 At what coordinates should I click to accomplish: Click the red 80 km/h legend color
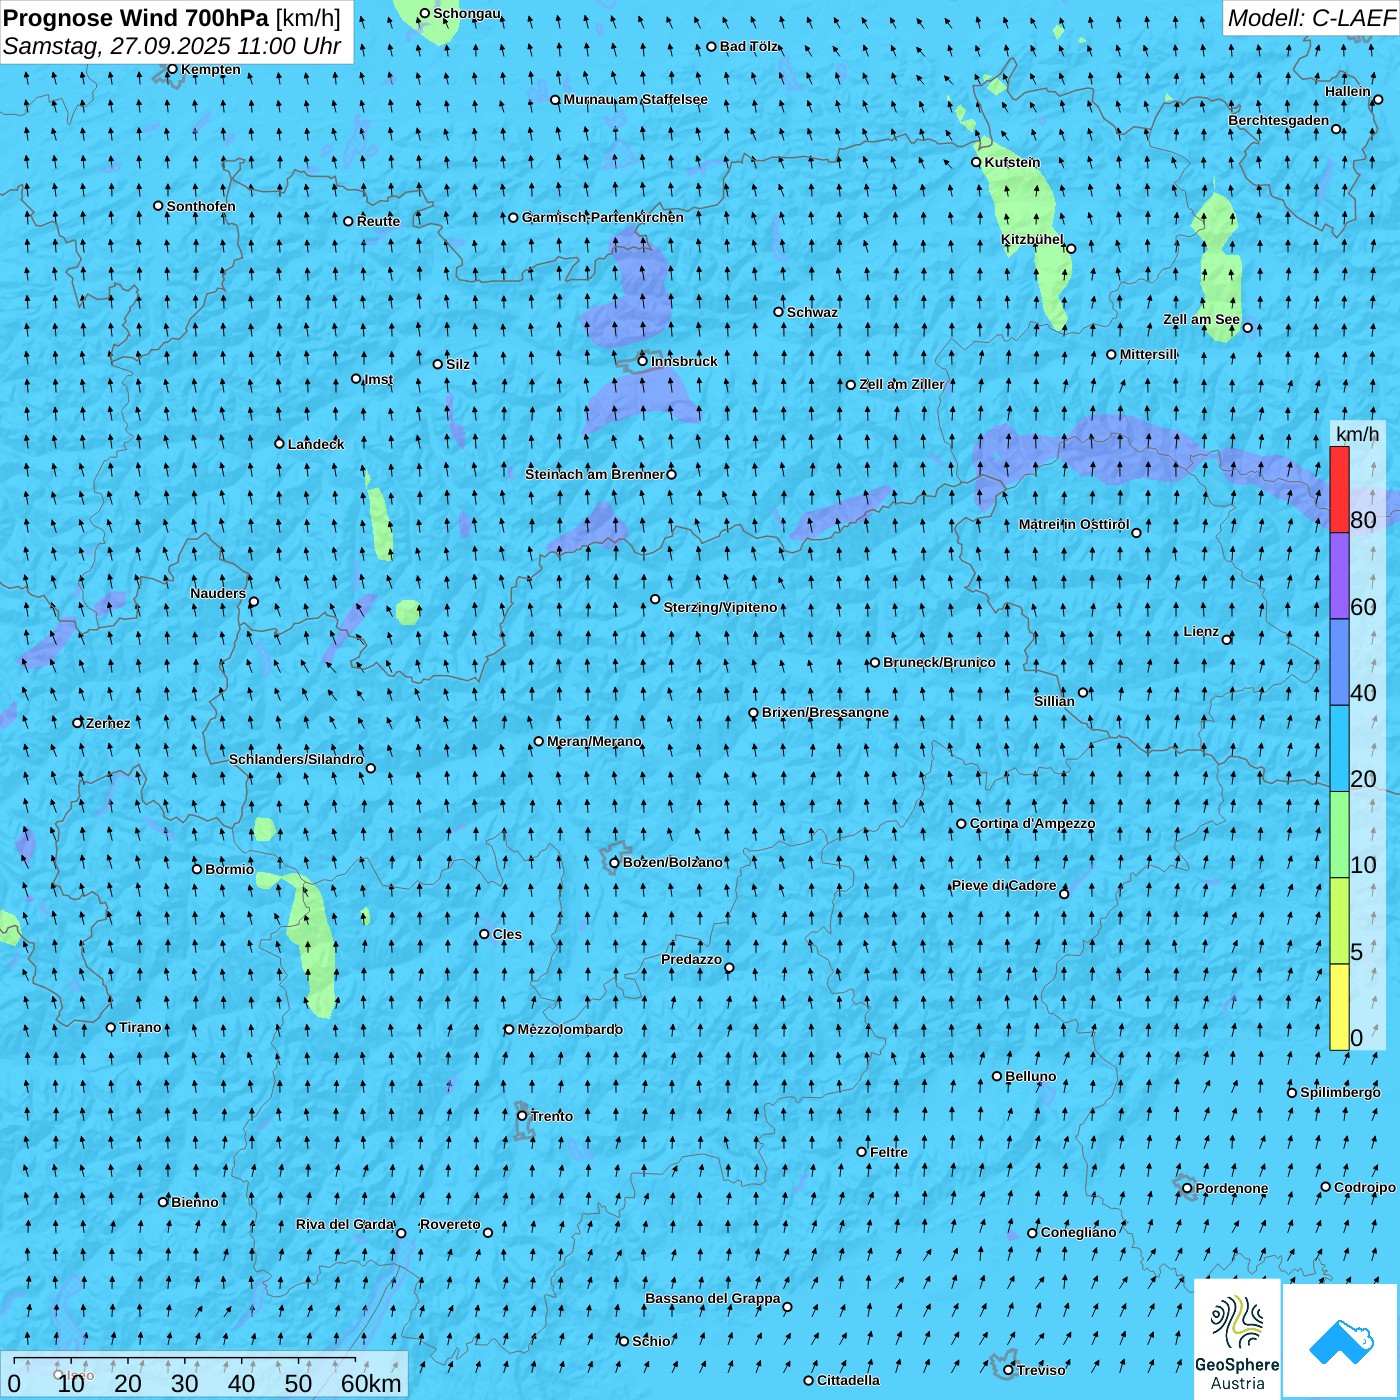(x=1339, y=489)
